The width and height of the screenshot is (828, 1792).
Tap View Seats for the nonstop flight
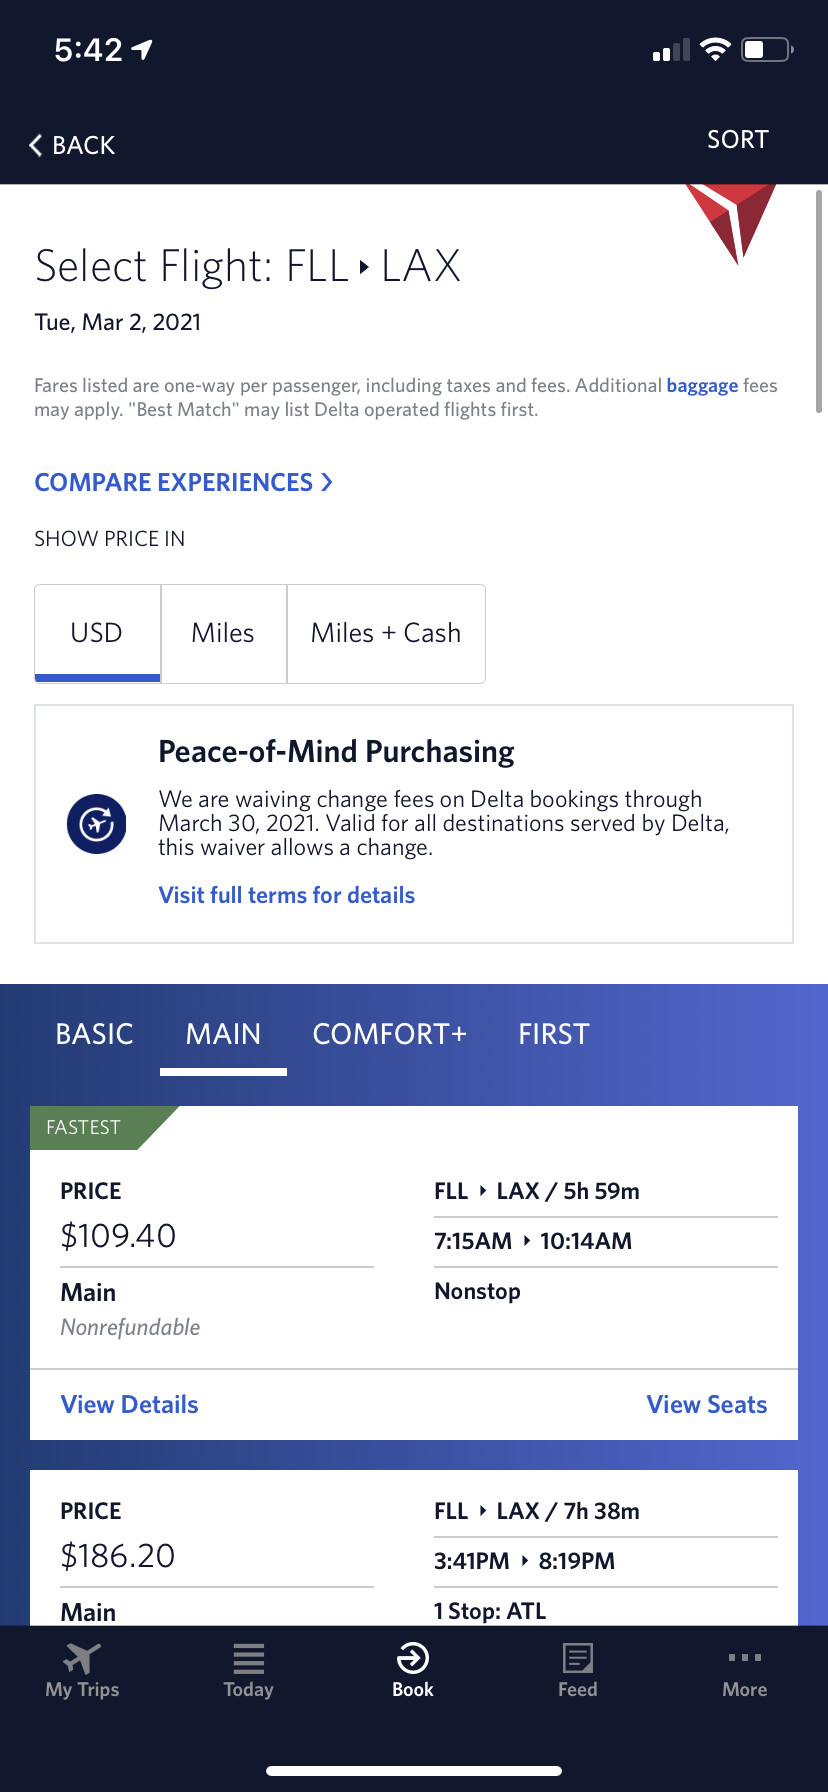coord(706,1404)
